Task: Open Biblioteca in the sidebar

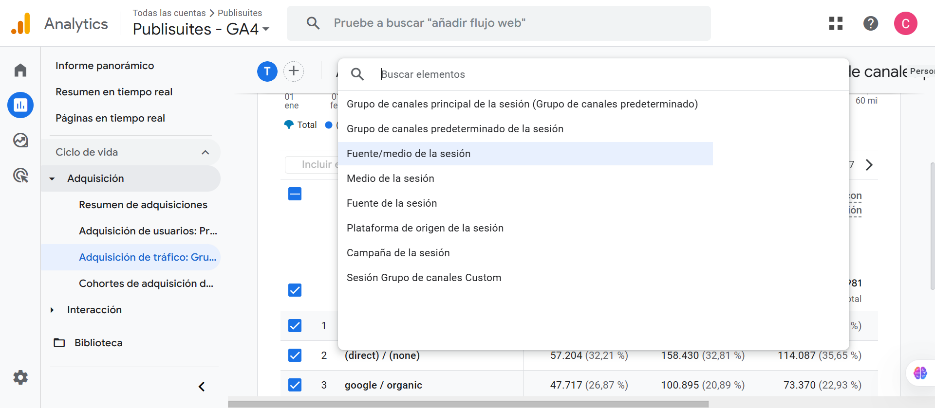Action: click(98, 342)
